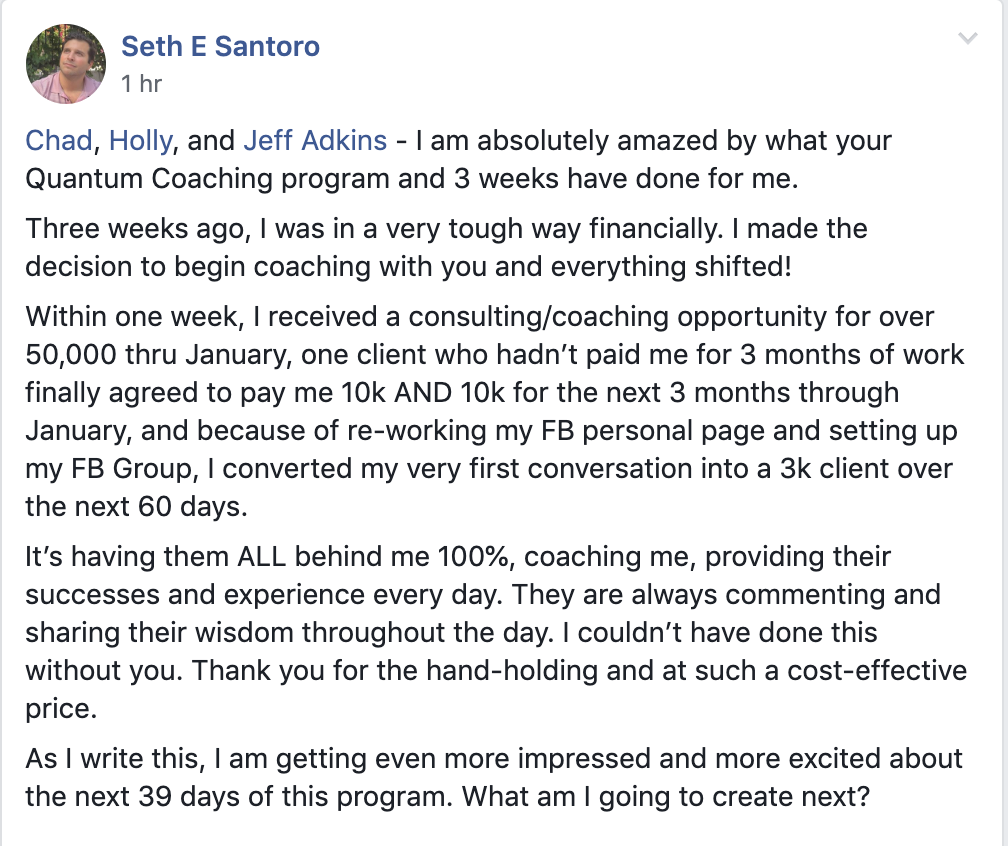
Task: Open the tagged Jeff Adkins profile link
Action: click(315, 140)
